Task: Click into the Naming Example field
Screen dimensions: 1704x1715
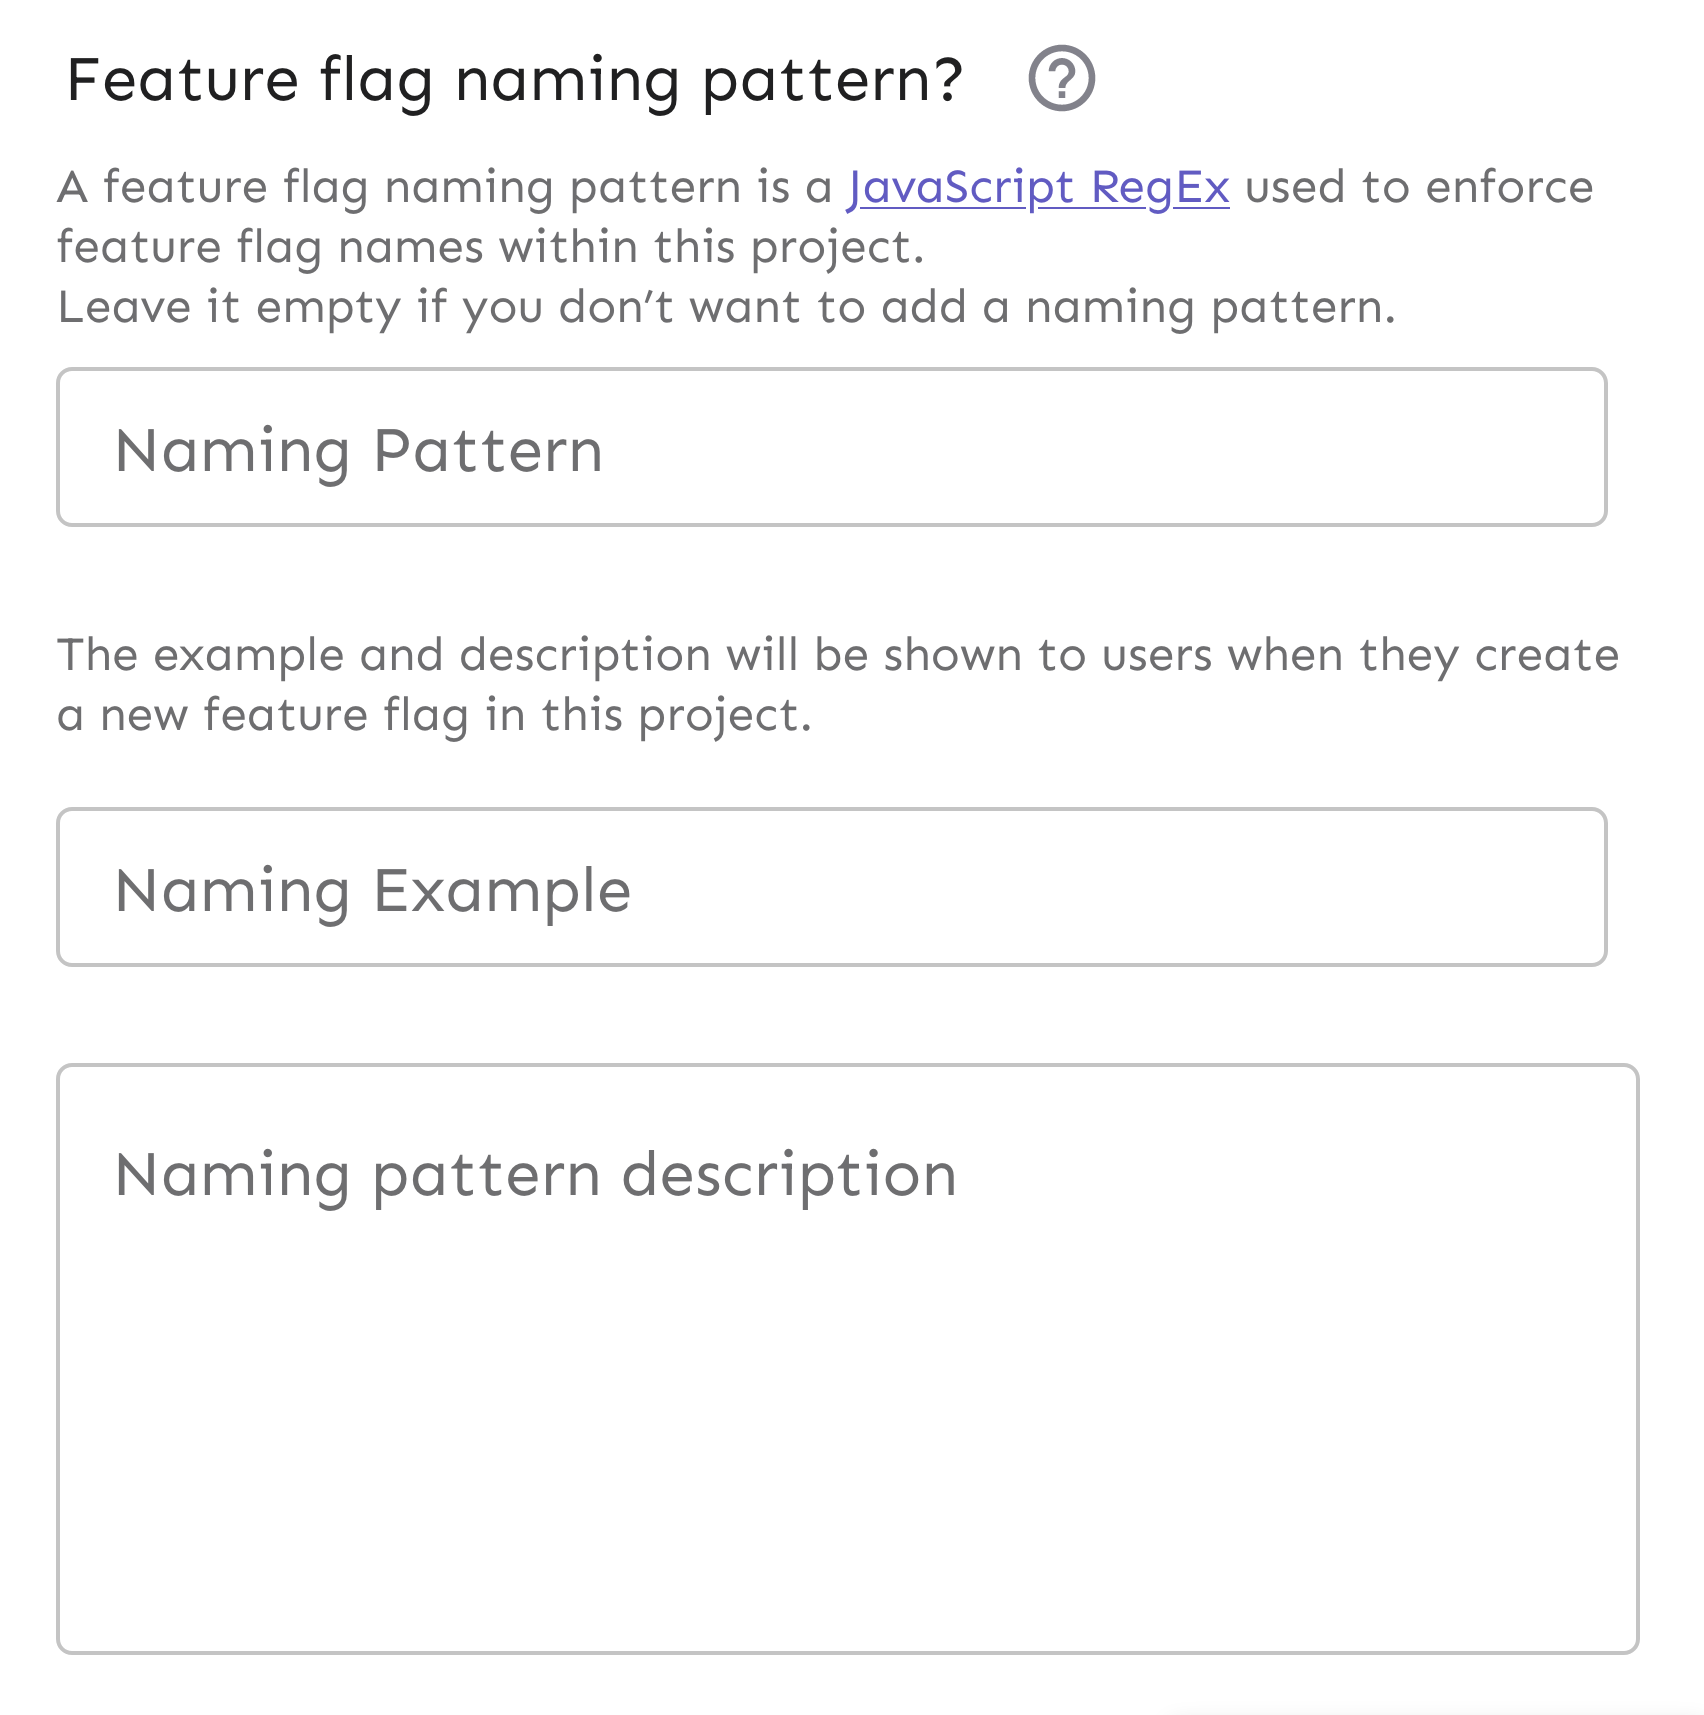Action: click(x=831, y=887)
